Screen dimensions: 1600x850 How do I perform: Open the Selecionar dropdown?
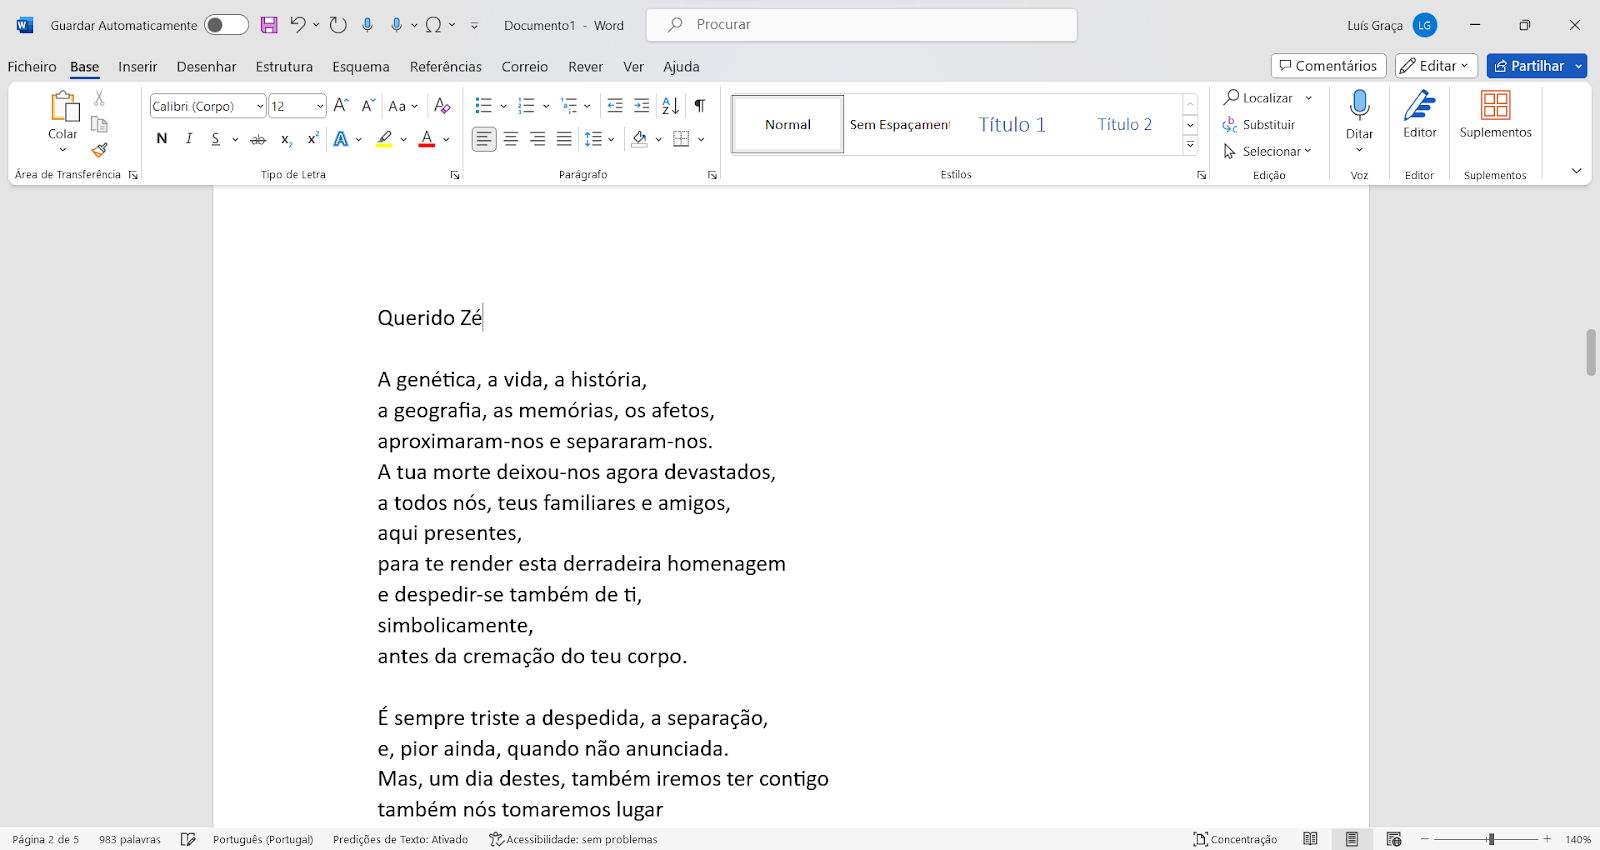1267,151
